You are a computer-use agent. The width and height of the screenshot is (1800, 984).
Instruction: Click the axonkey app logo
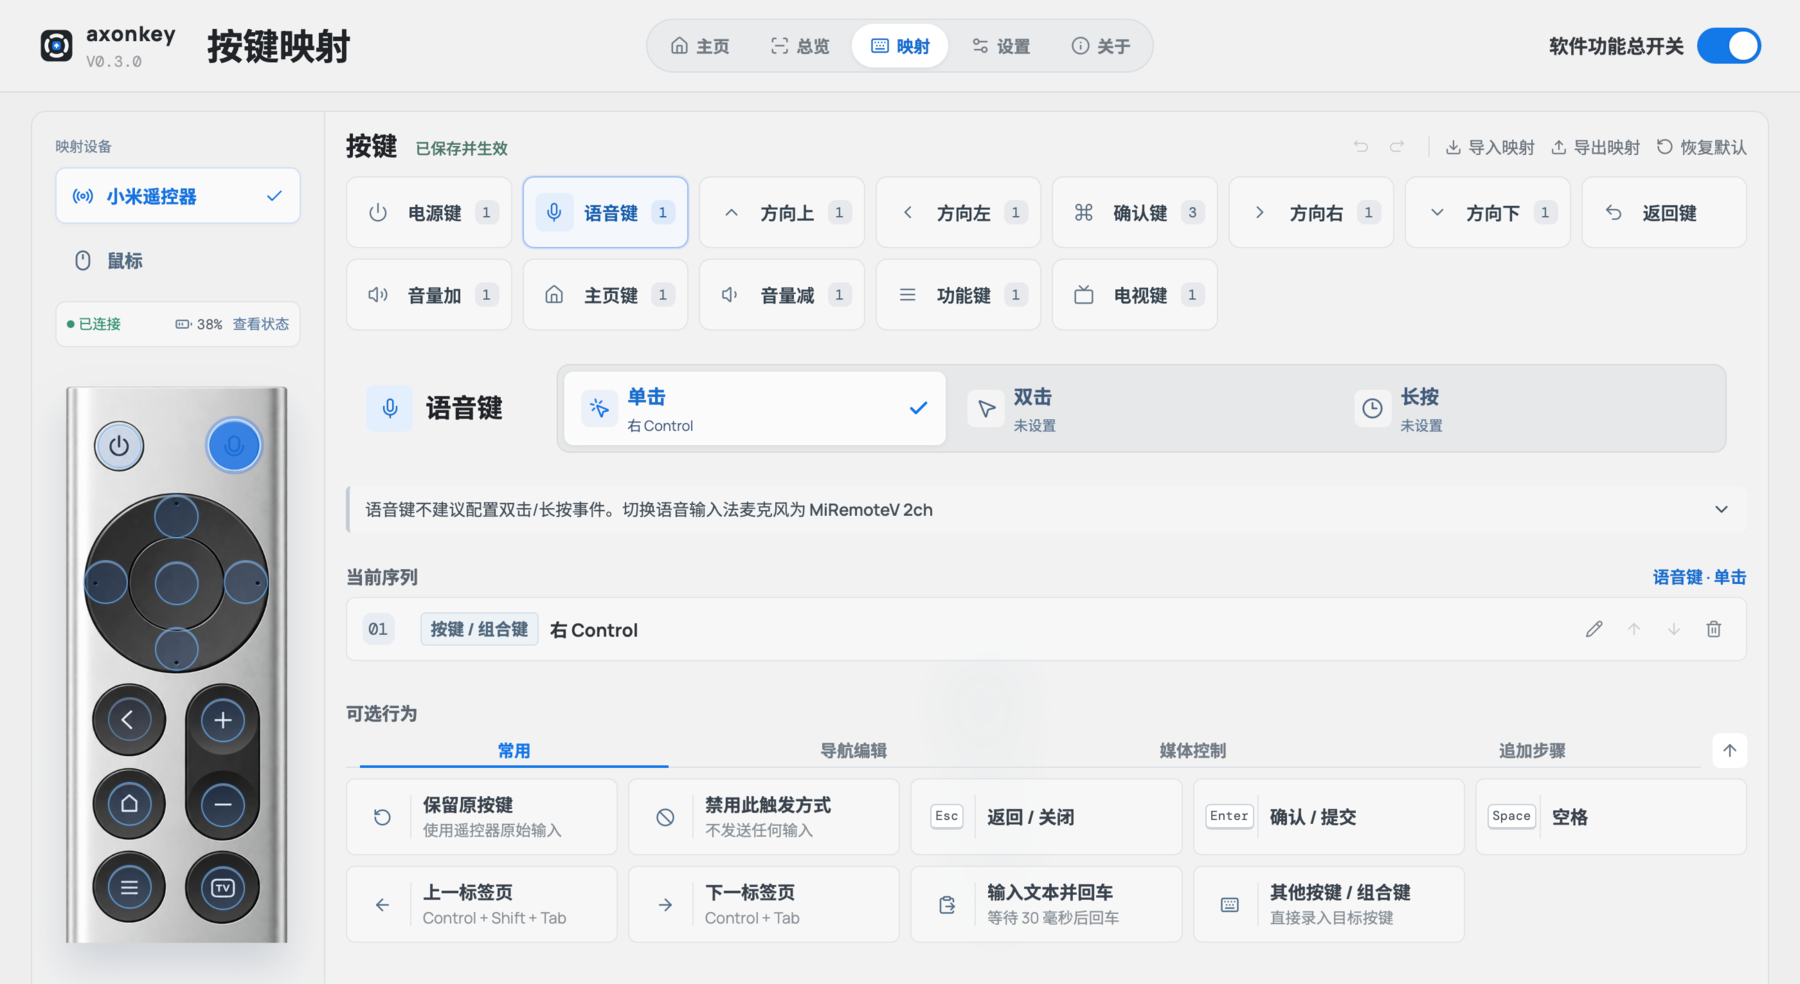tap(57, 46)
